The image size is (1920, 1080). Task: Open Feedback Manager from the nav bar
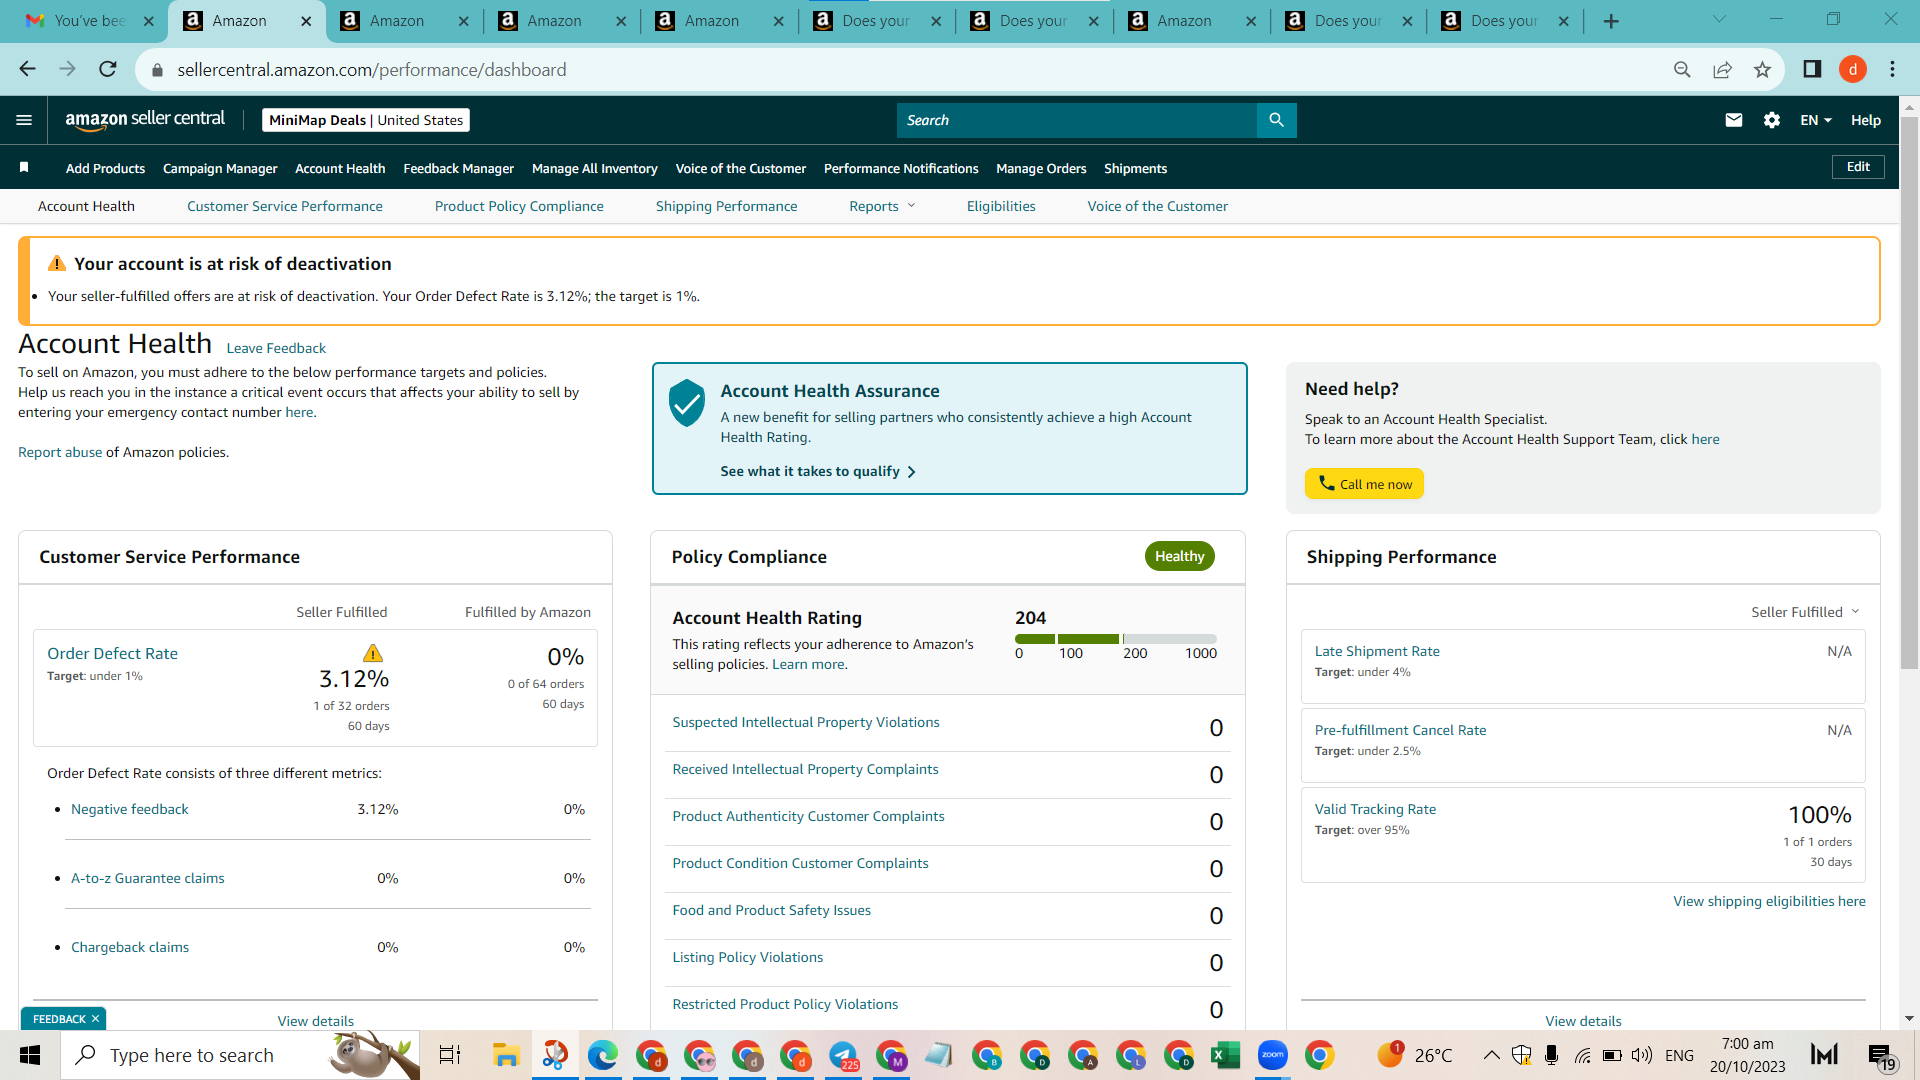pos(459,168)
